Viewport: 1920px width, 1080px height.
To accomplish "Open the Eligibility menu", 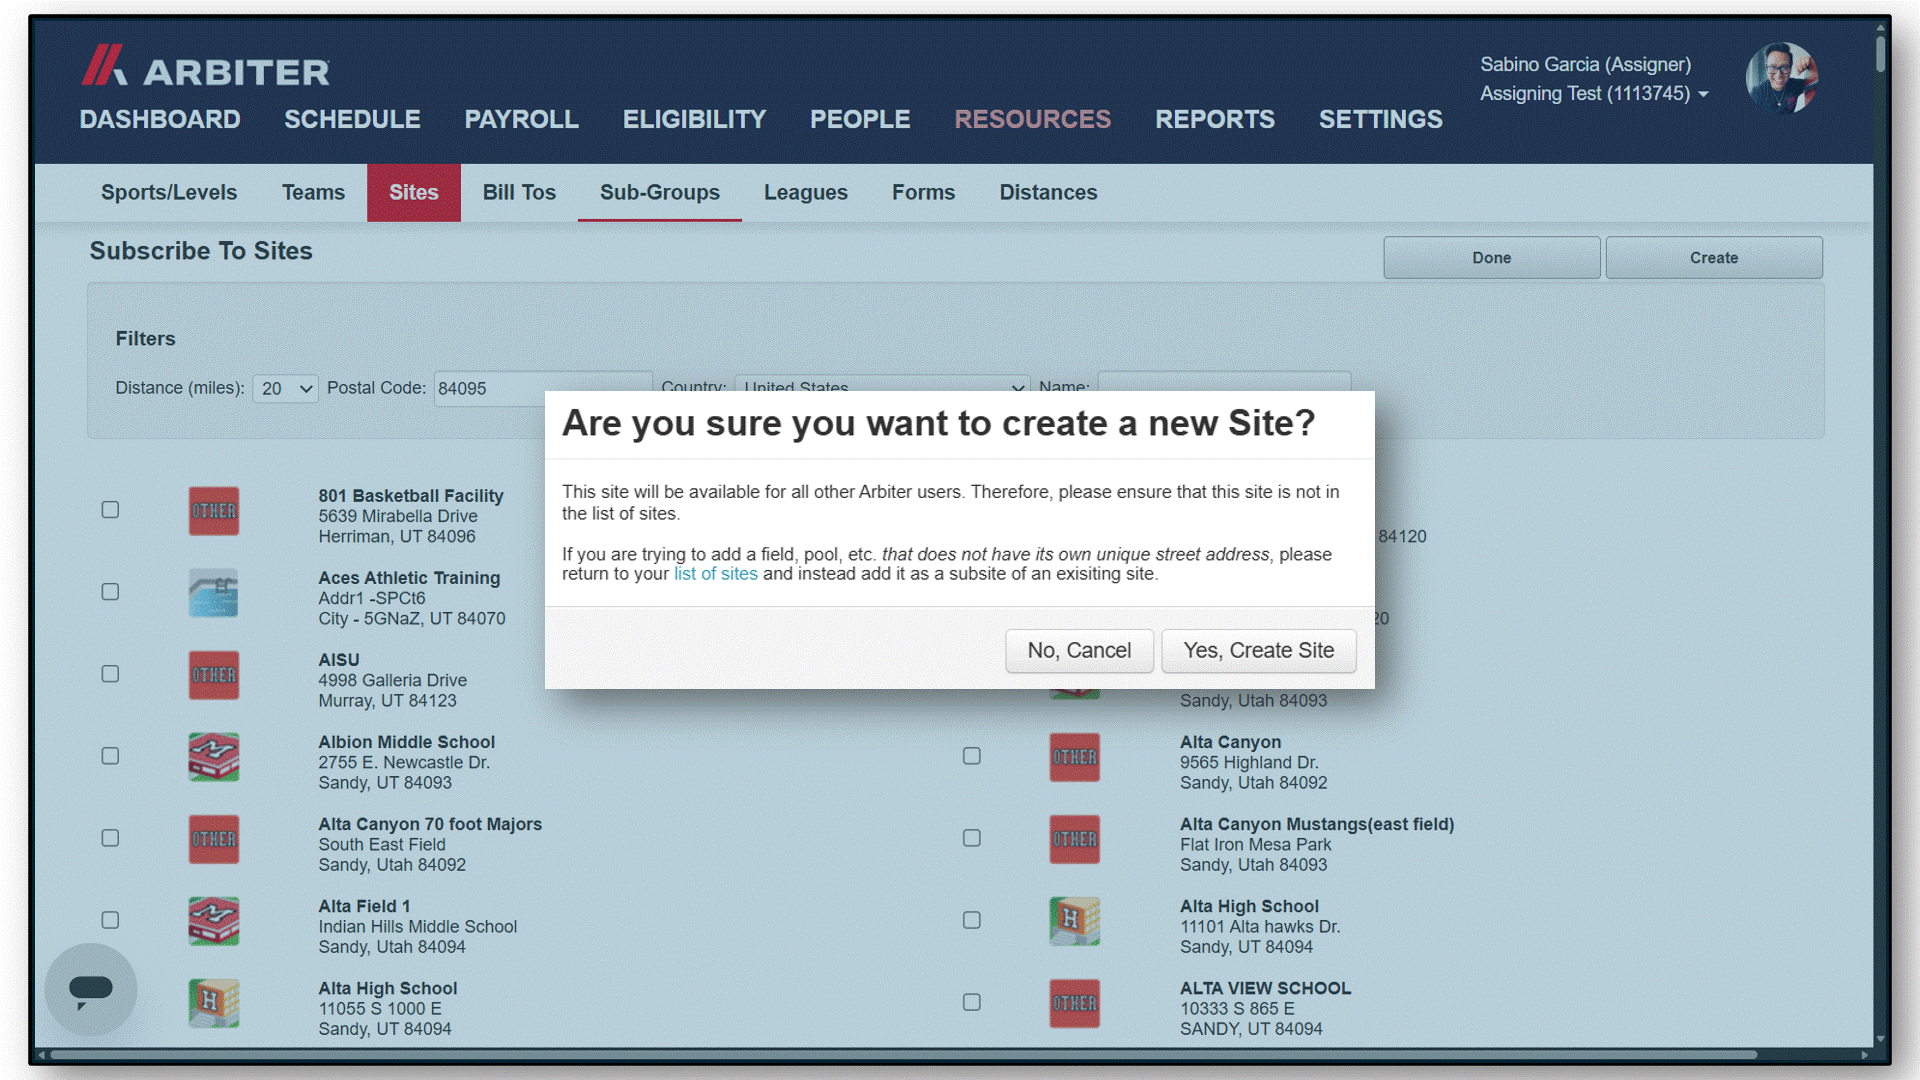I will pos(694,119).
